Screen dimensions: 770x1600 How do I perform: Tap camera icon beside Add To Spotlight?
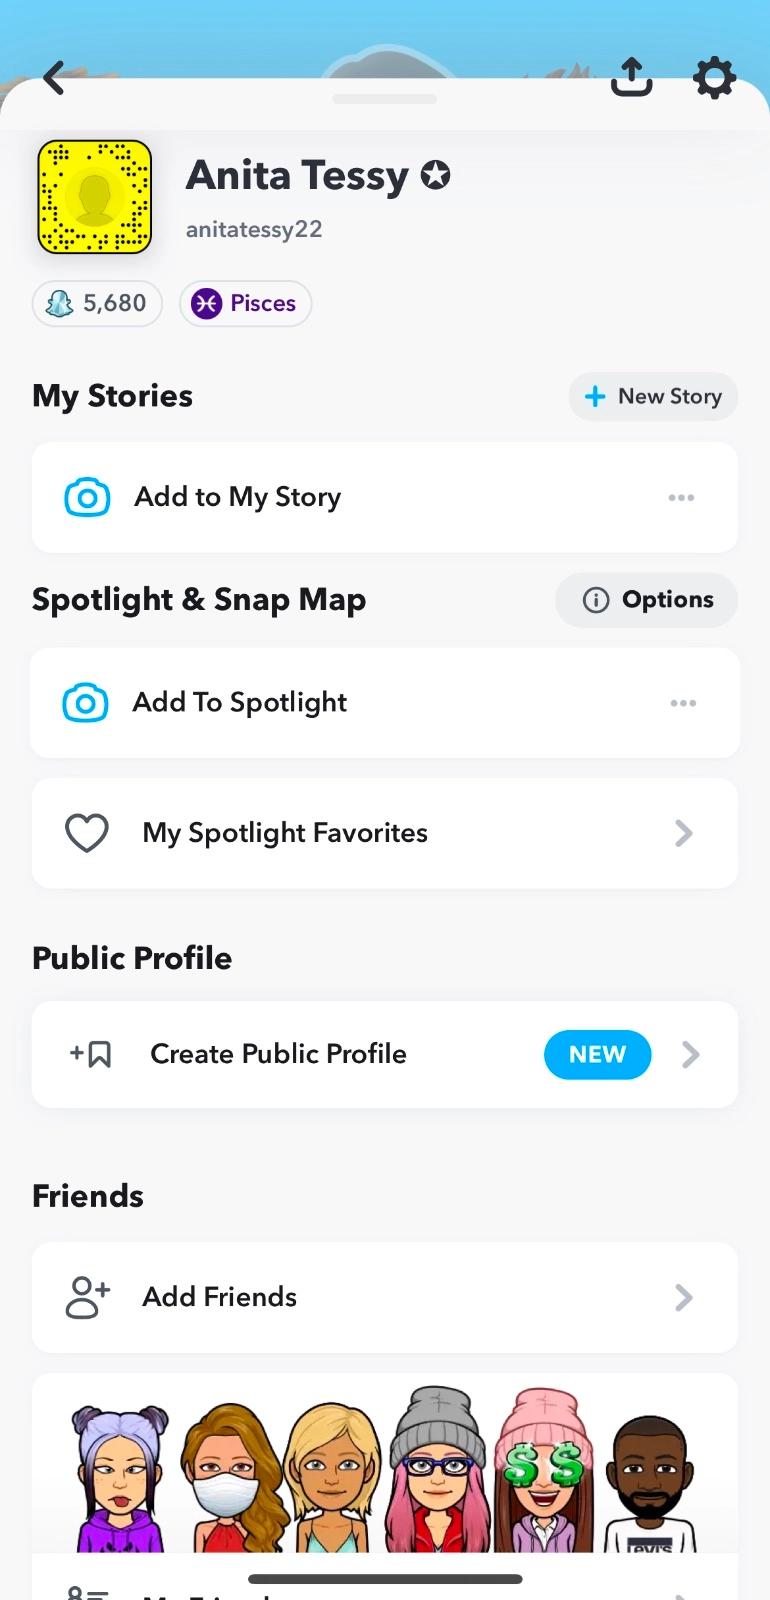click(x=86, y=703)
